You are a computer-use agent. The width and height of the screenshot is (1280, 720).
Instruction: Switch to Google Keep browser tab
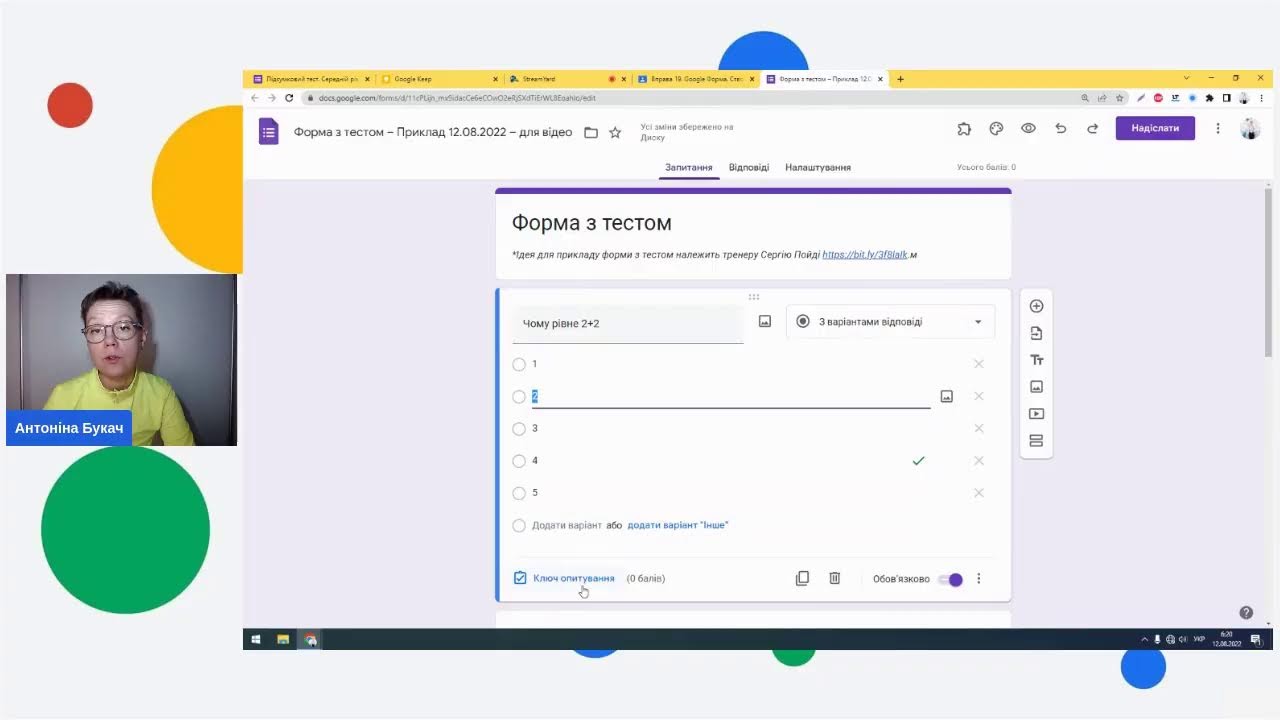[438, 79]
